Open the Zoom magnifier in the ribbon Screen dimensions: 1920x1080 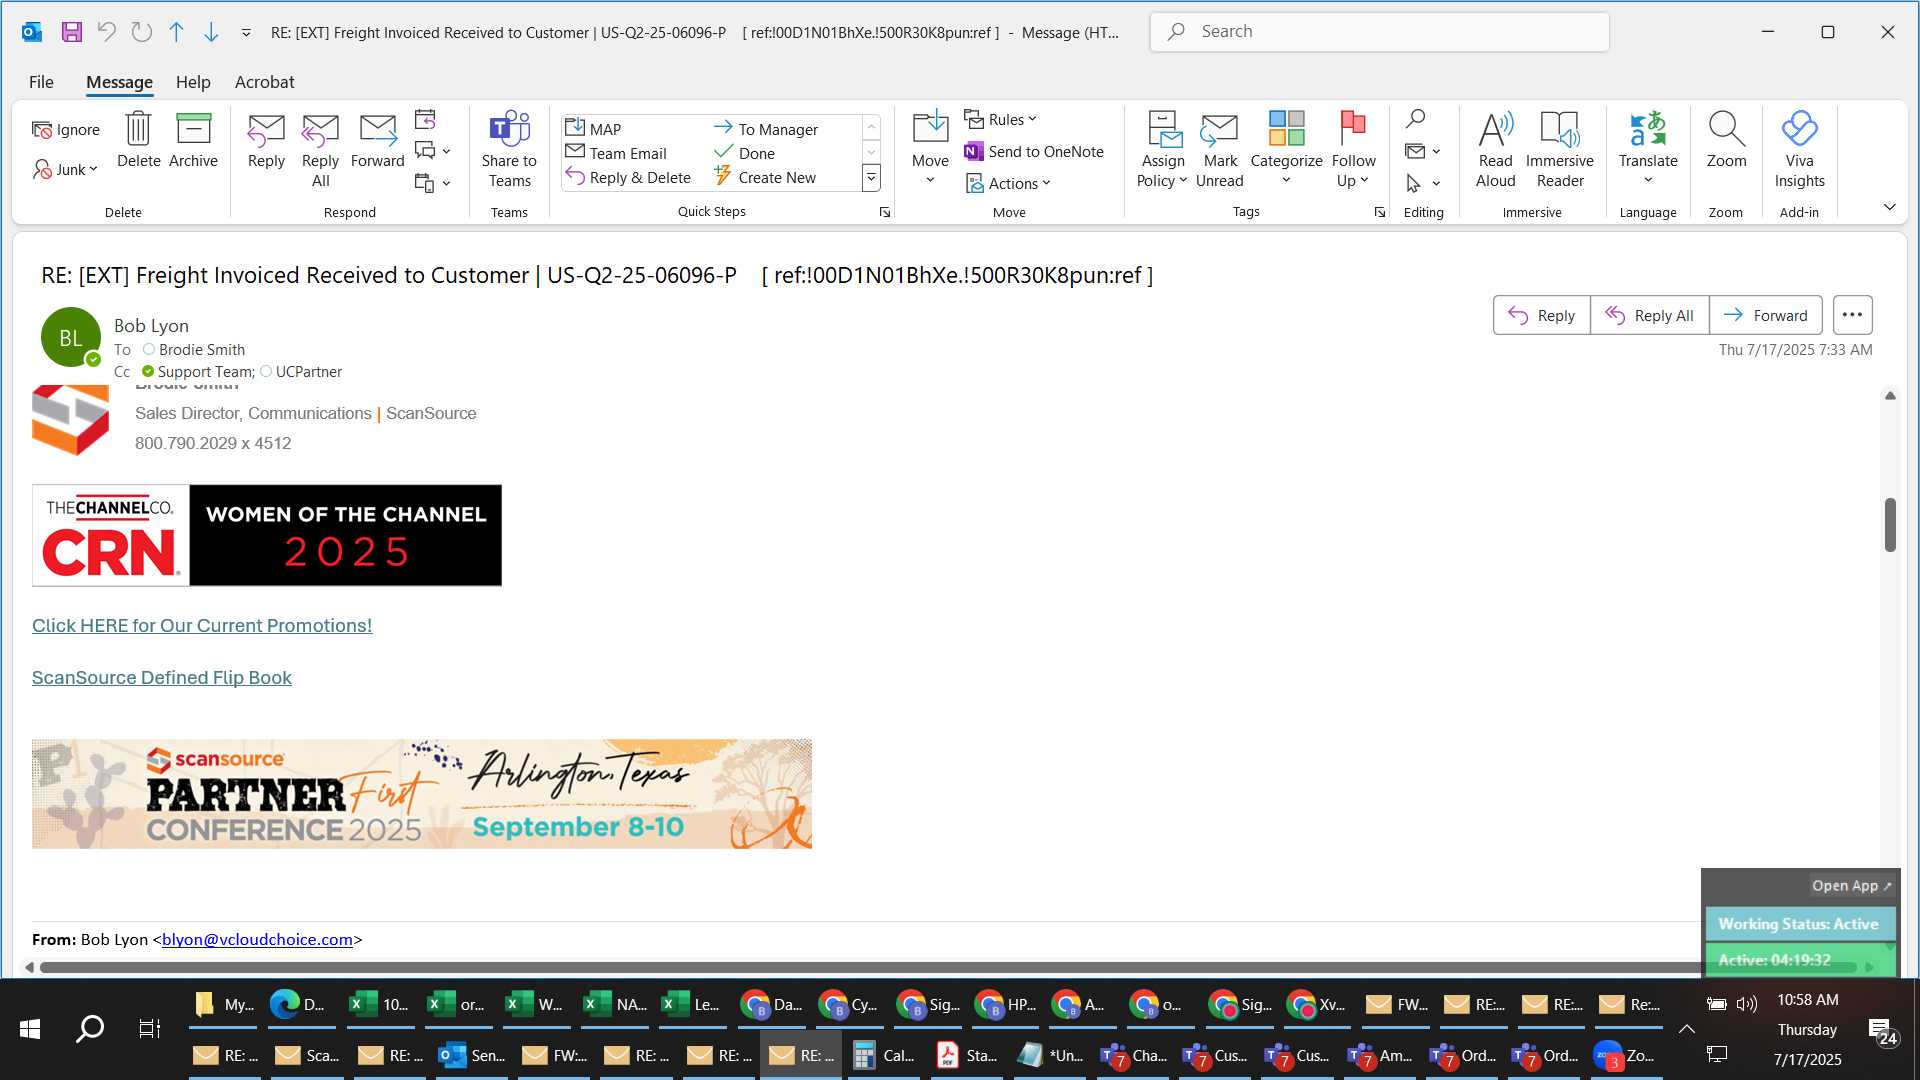tap(1726, 140)
